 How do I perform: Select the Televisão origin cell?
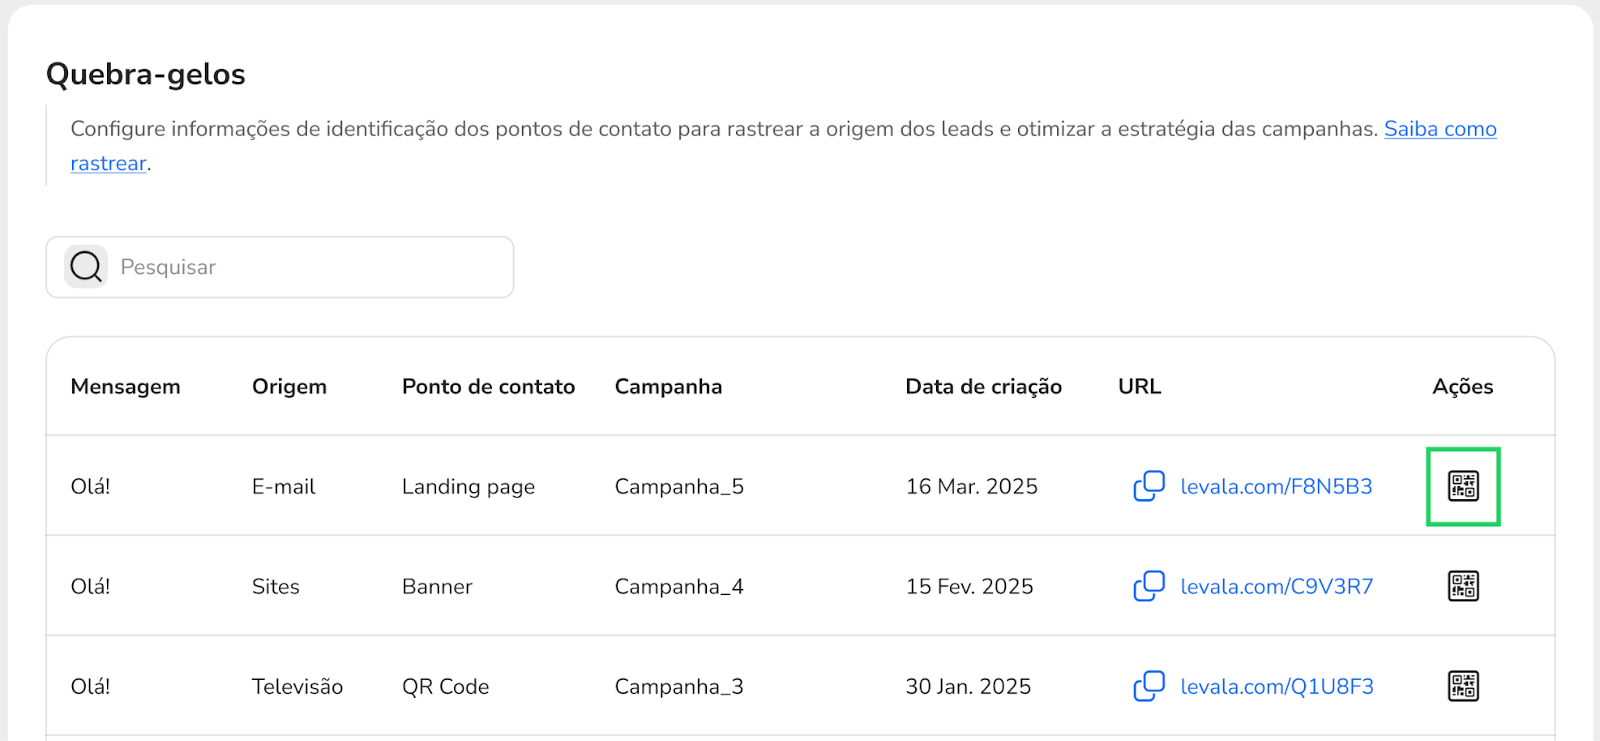pos(297,686)
